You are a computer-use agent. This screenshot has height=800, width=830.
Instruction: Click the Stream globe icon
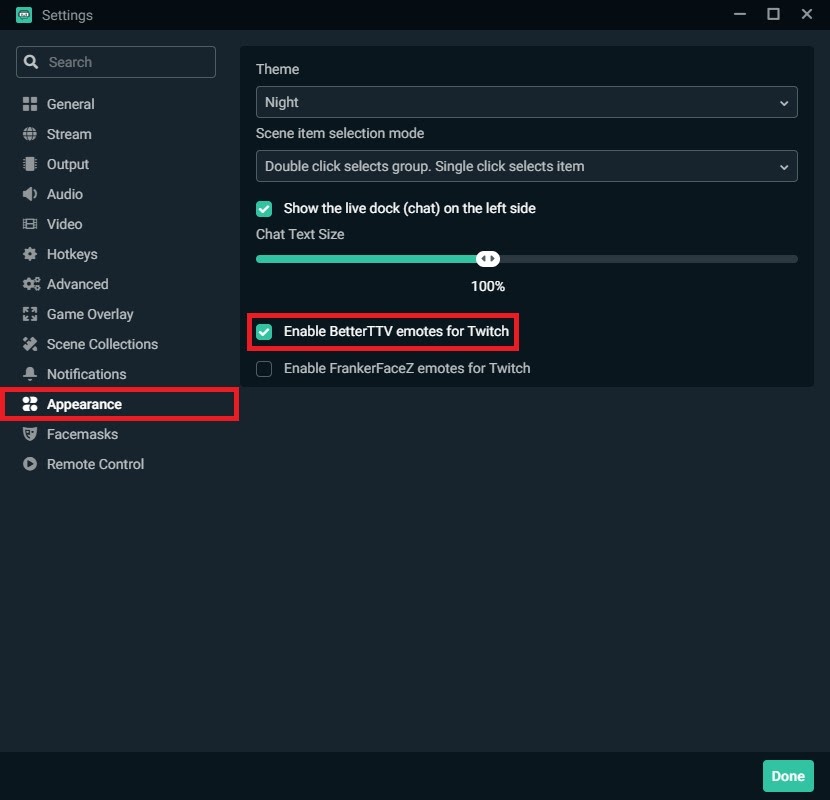30,134
